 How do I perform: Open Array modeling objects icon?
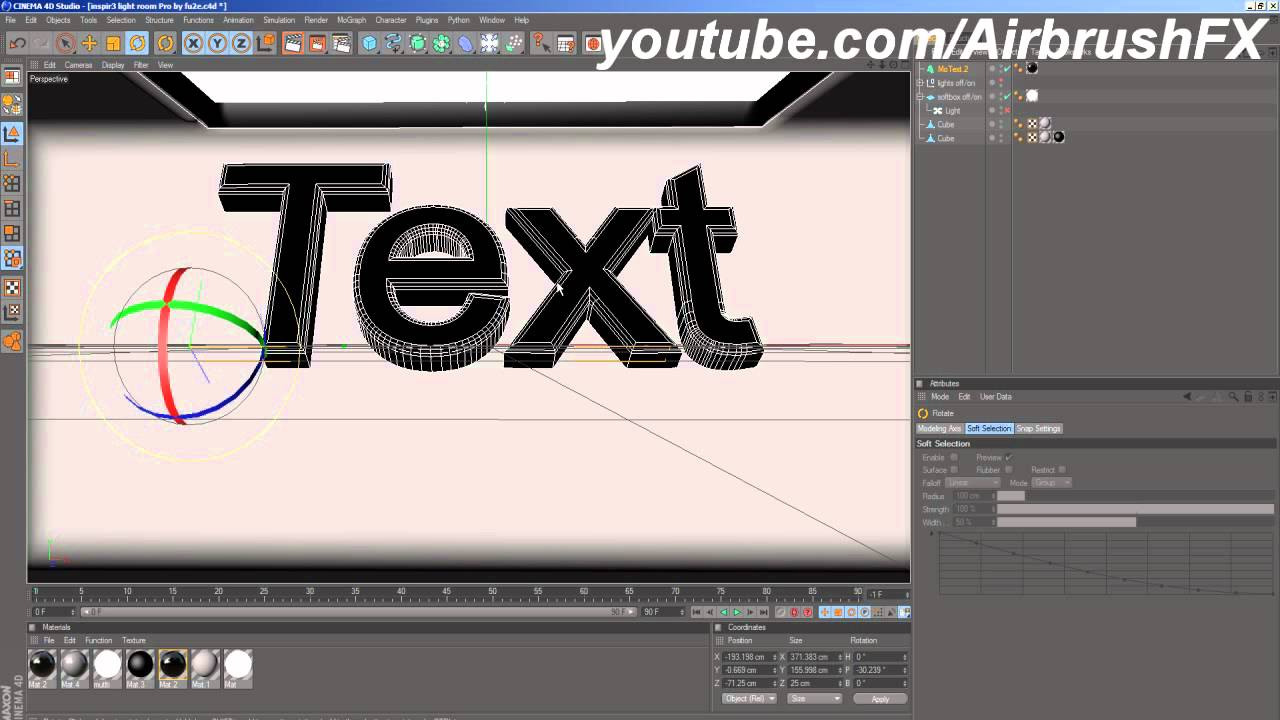[441, 43]
